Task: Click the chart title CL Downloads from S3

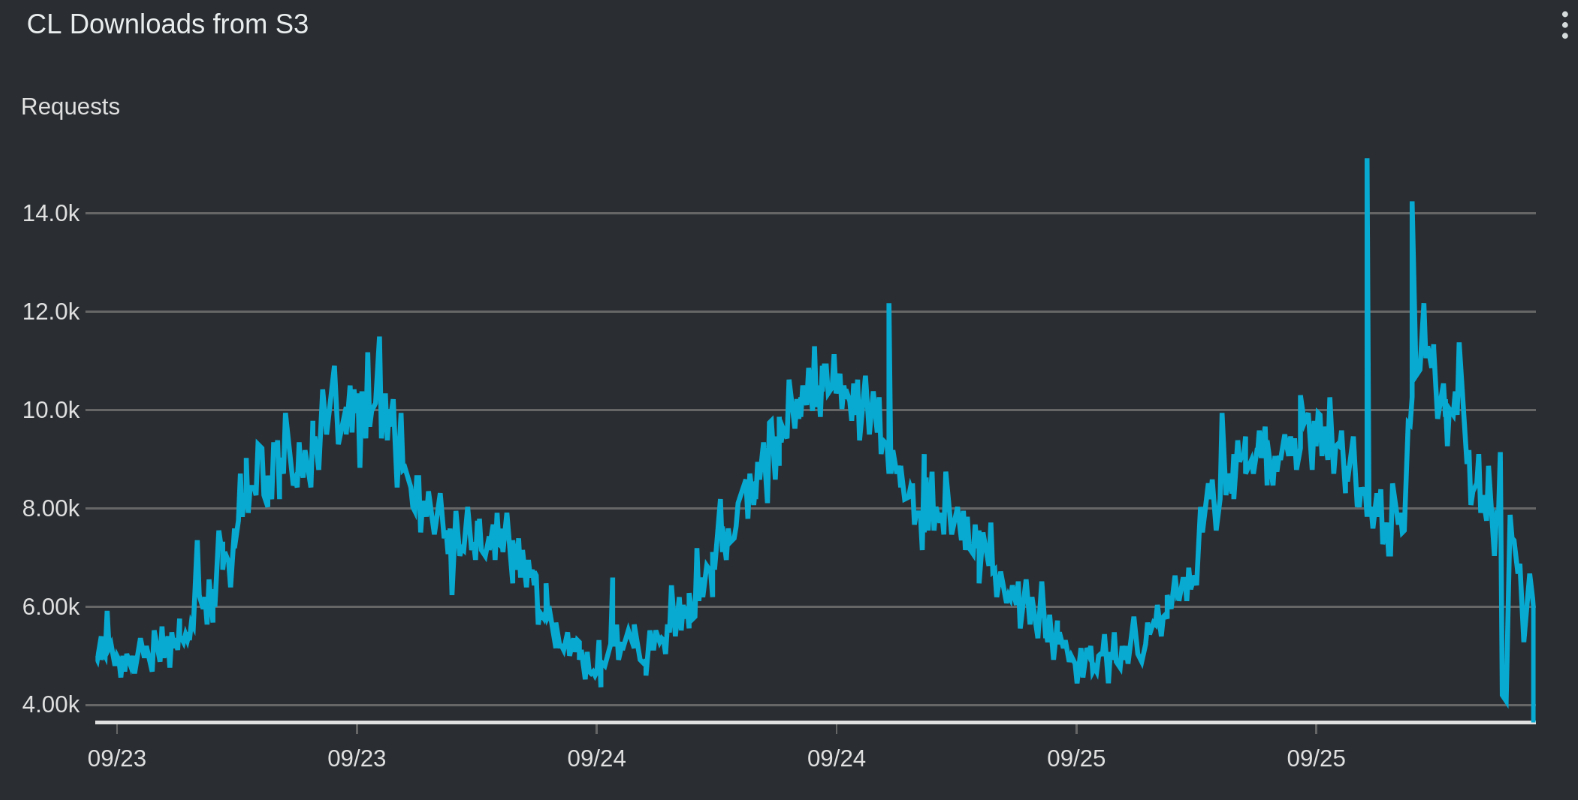Action: click(167, 24)
